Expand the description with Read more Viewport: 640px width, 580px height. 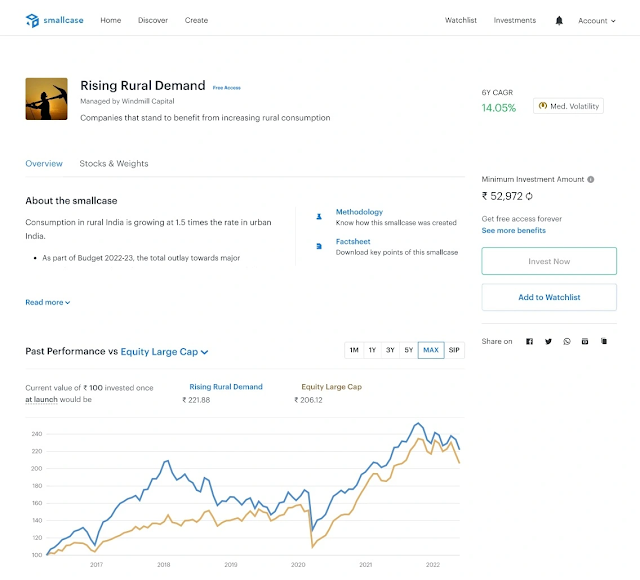(48, 302)
